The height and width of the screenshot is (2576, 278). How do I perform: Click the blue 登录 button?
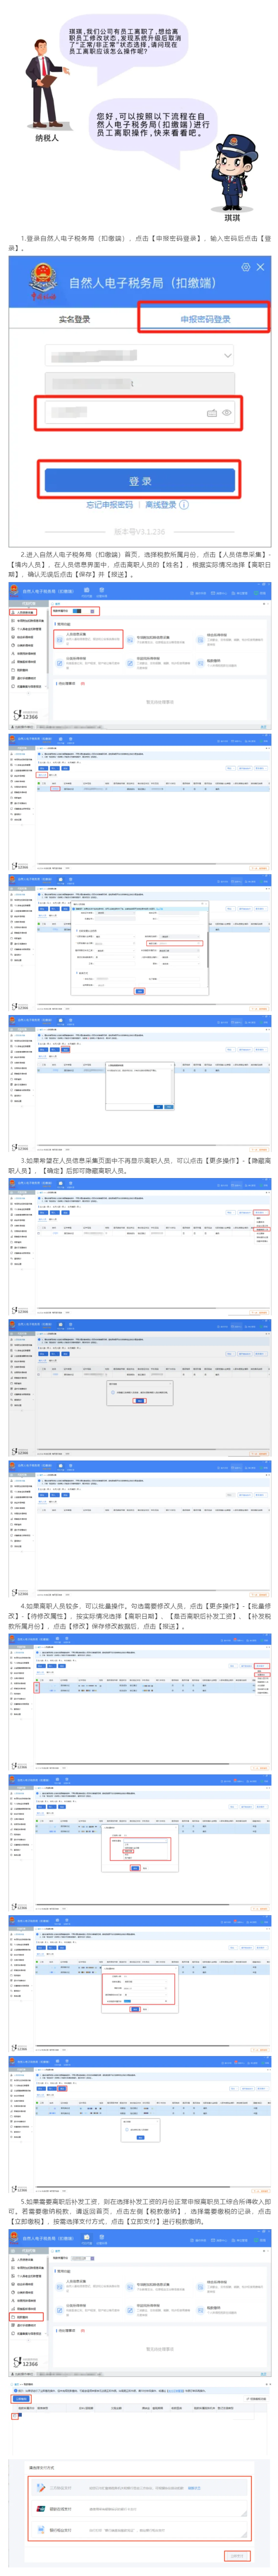pos(139,481)
